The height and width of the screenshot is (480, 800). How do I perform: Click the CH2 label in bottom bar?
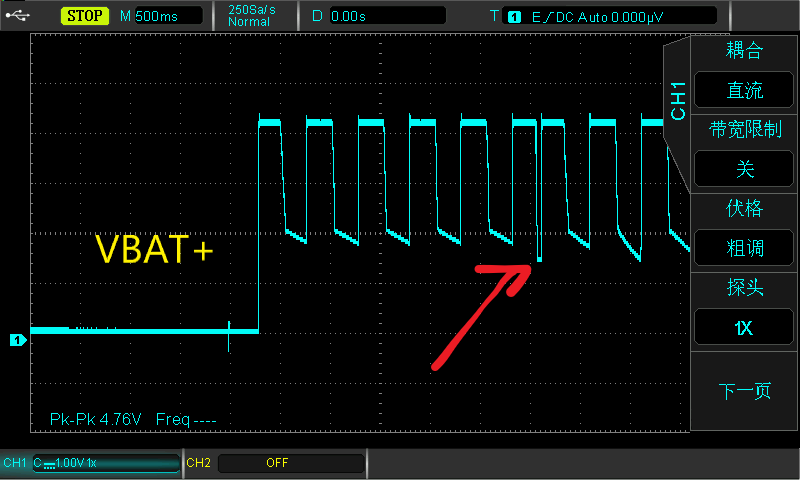coord(198,463)
